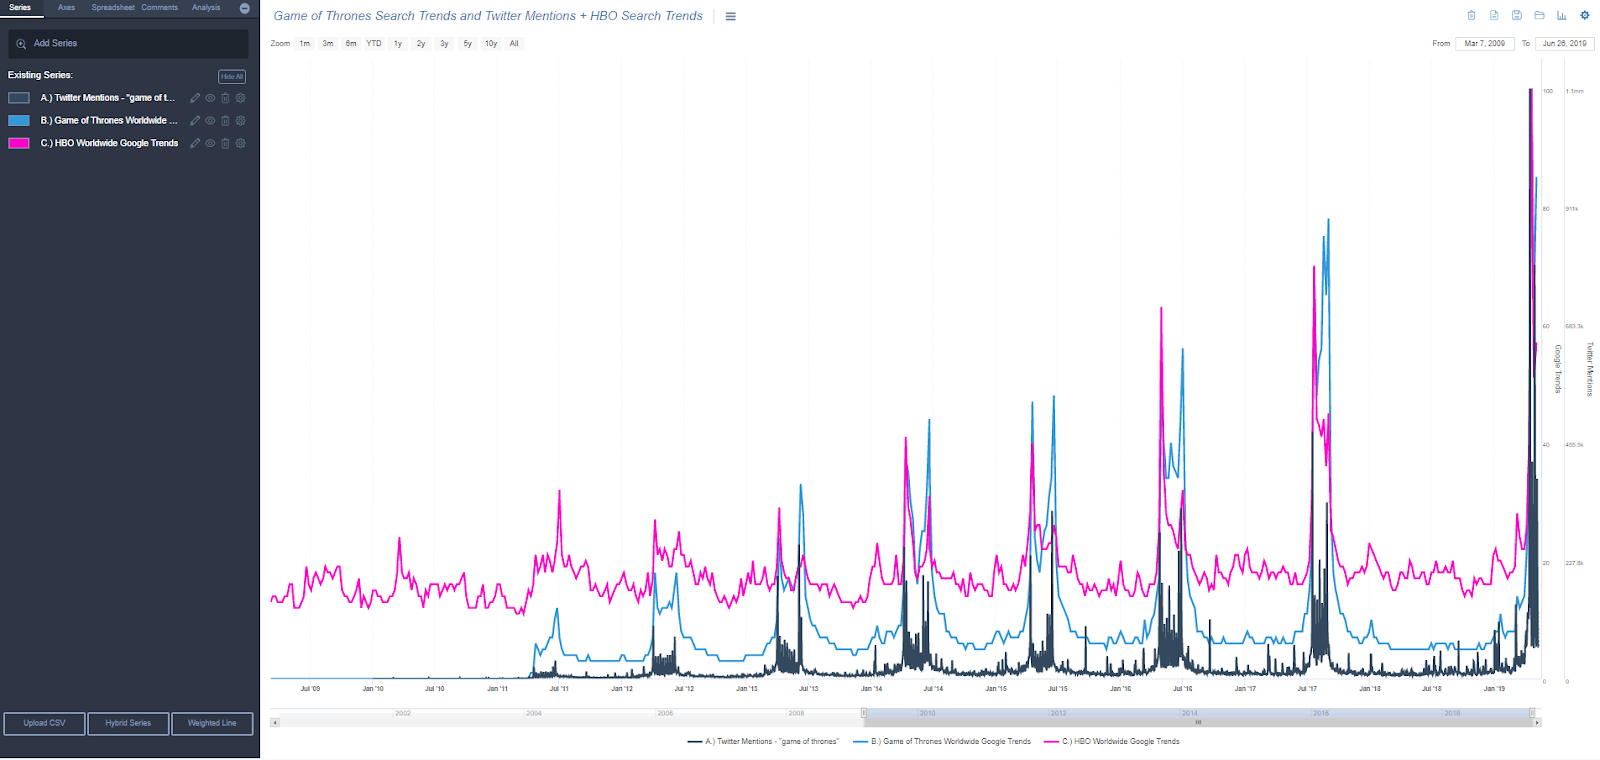1600x760 pixels.
Task: Click the chart title text
Action: [x=488, y=16]
